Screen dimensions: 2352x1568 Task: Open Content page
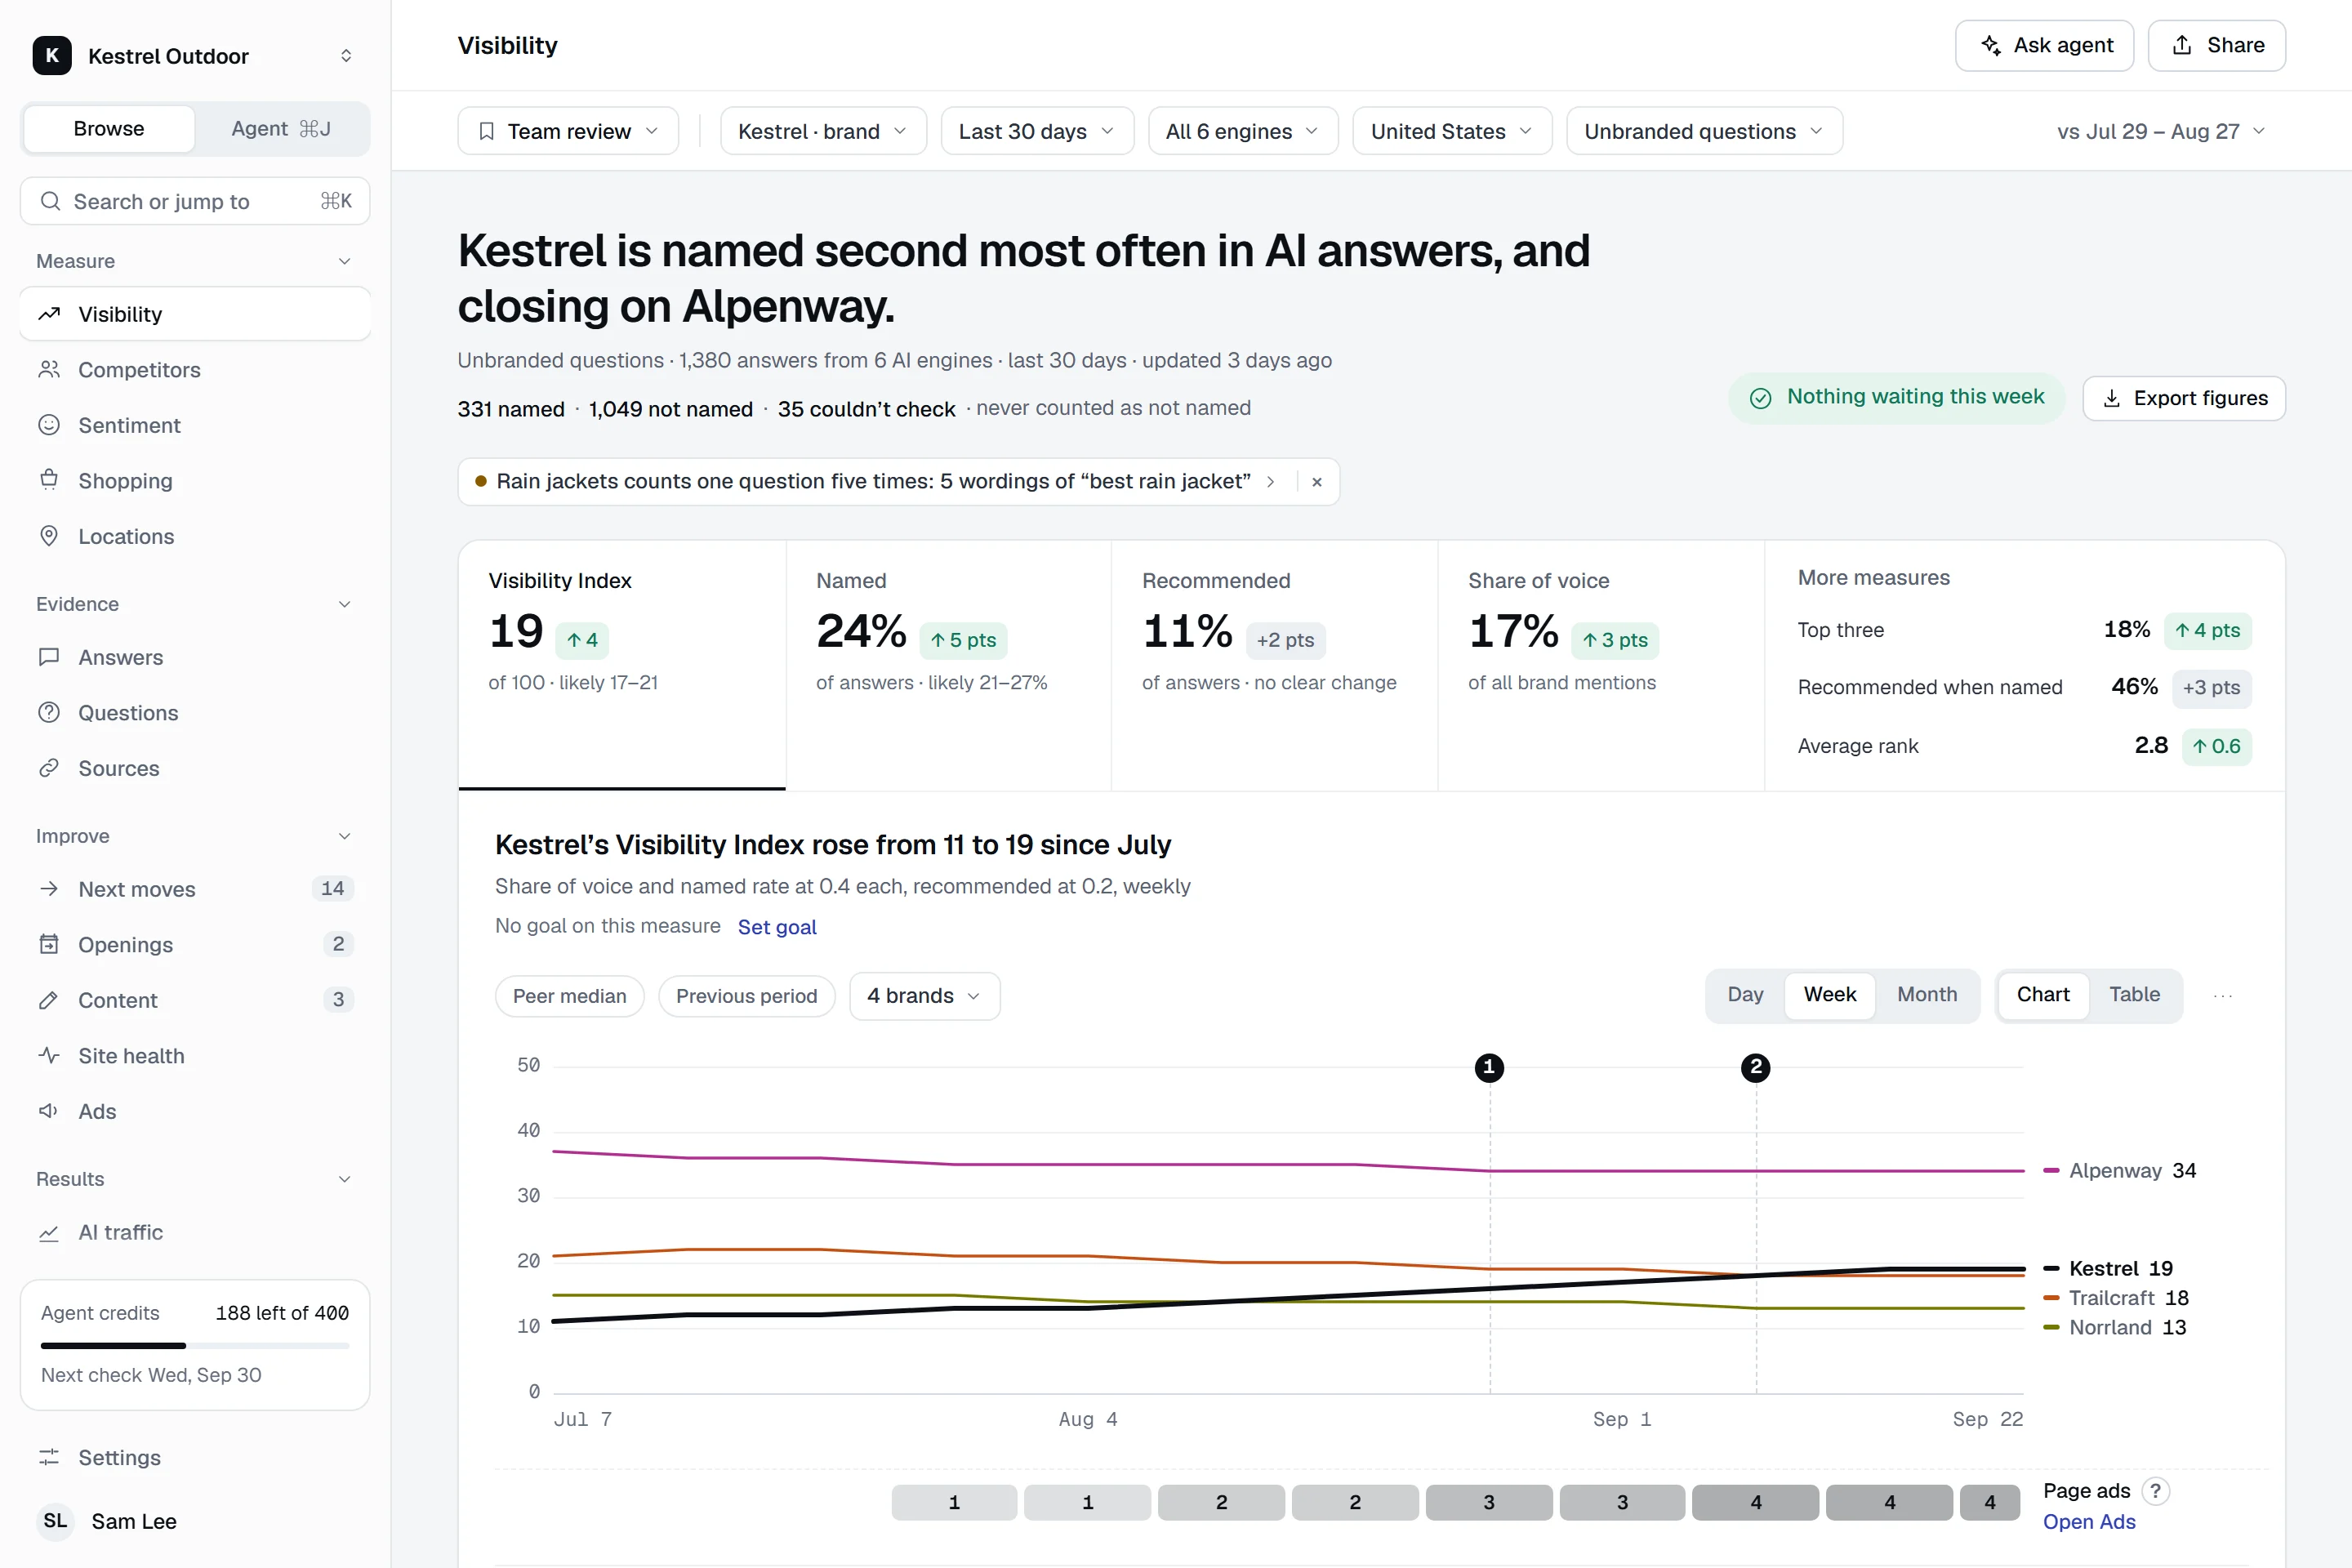point(195,1000)
